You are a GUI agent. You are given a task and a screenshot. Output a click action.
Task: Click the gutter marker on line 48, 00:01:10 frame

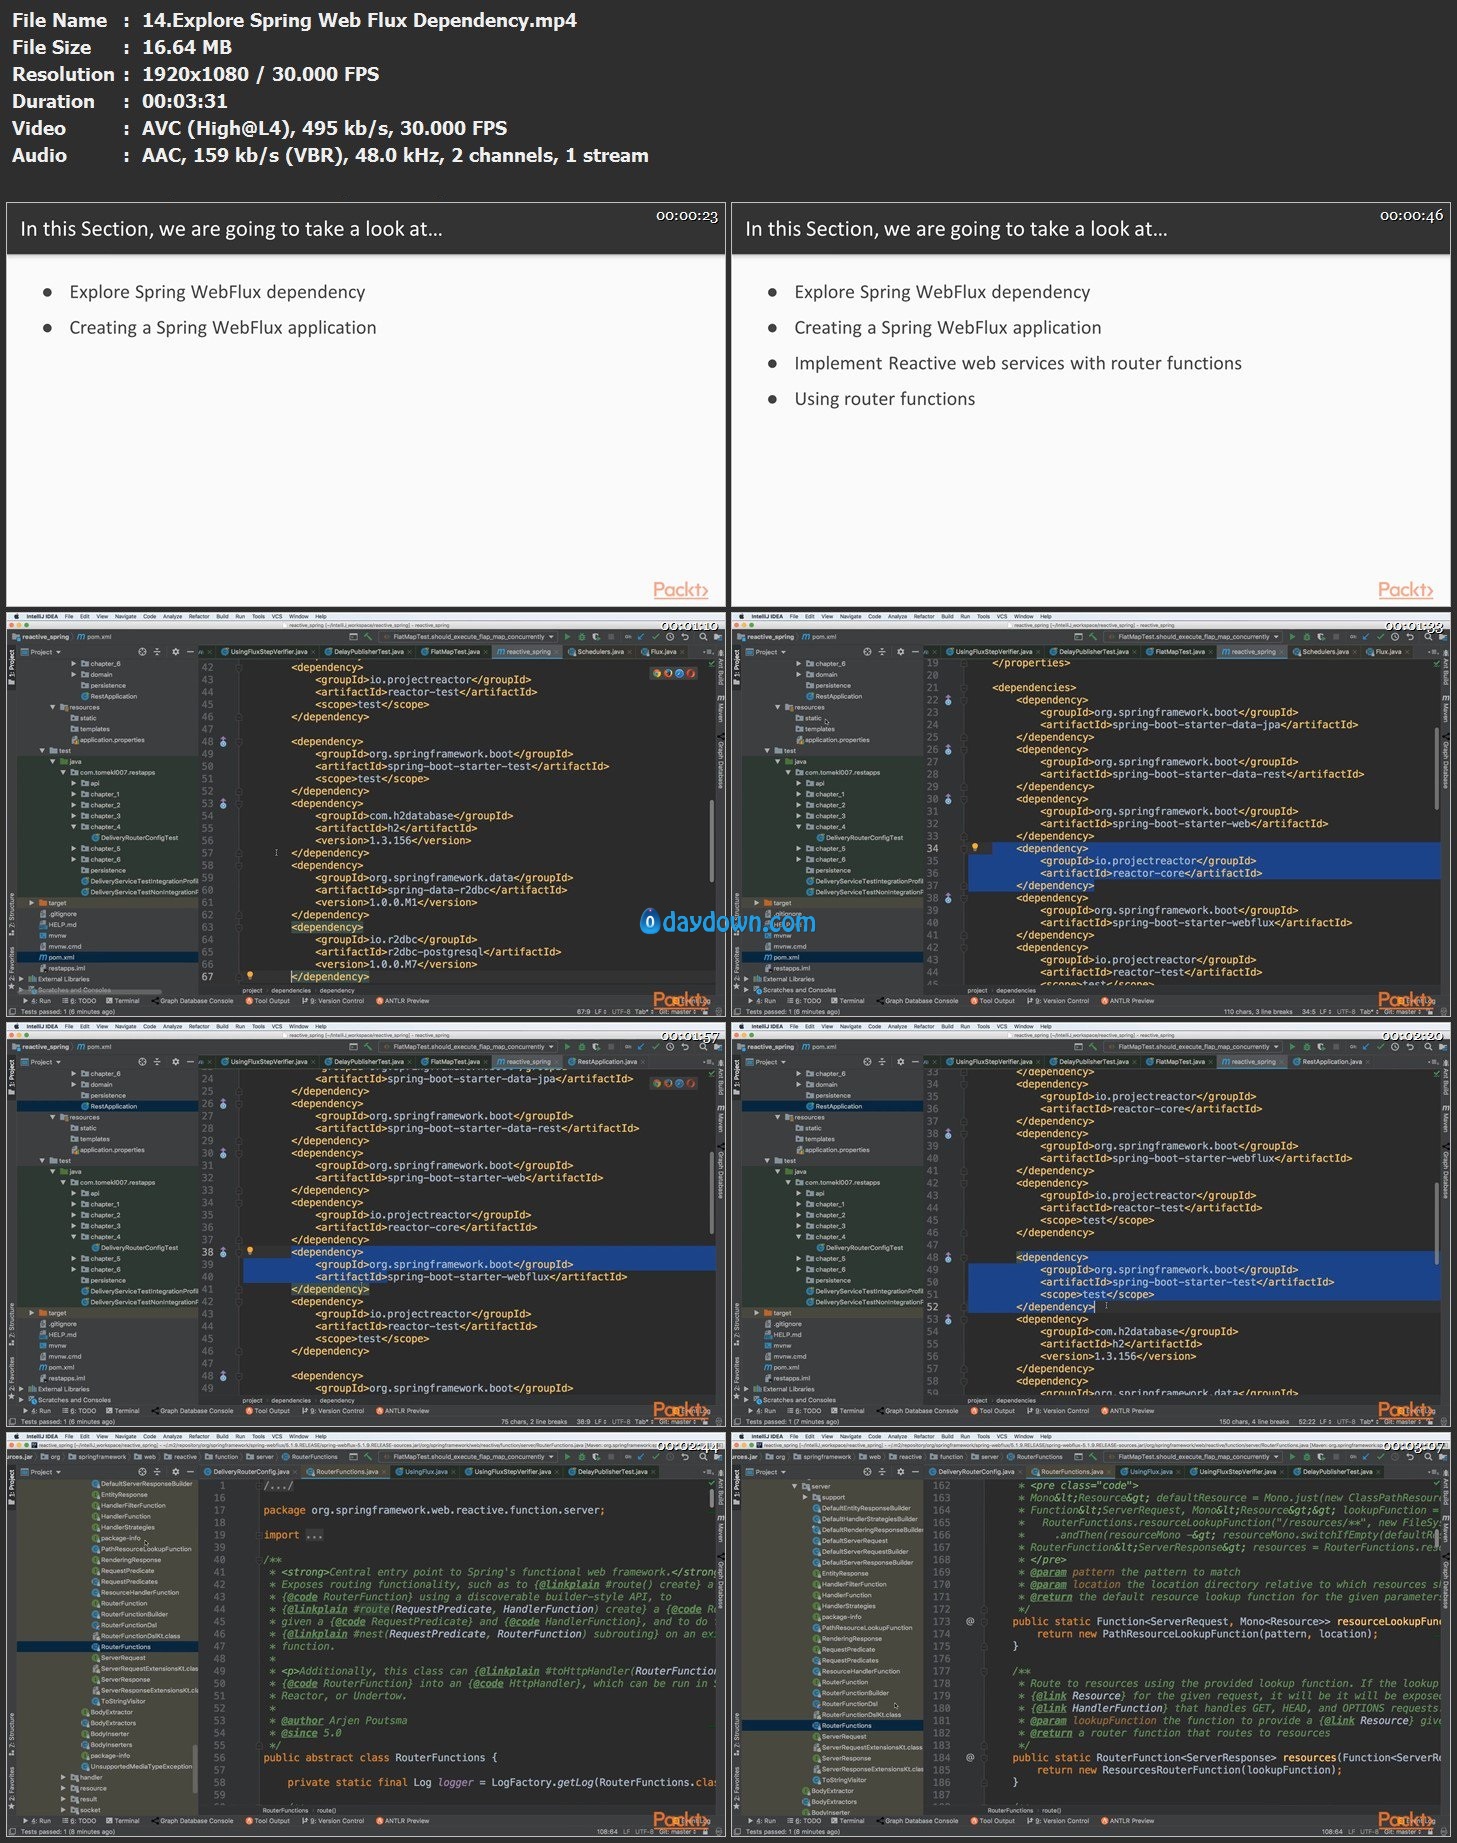tap(223, 742)
